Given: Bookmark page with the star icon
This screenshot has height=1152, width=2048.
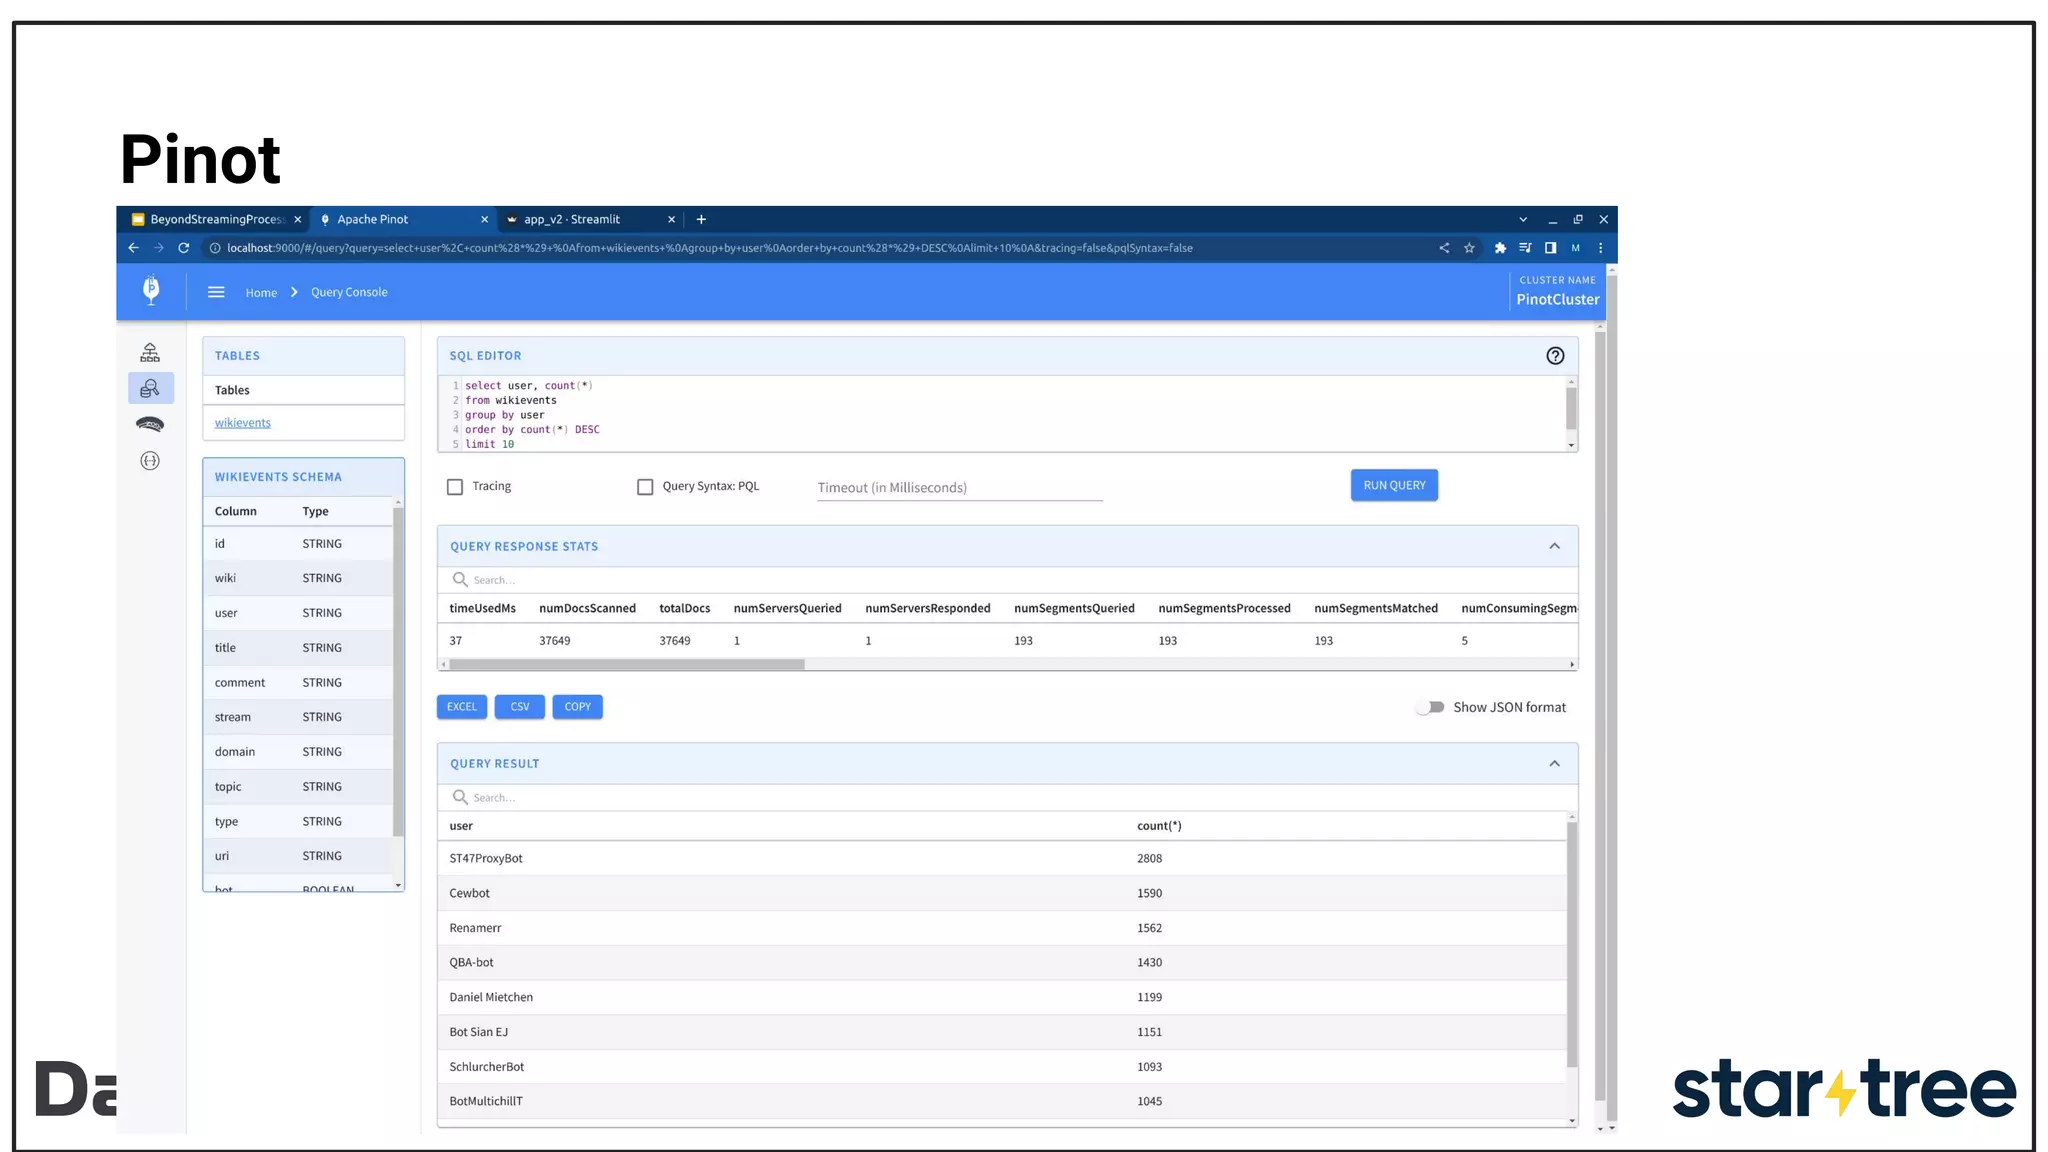Looking at the screenshot, I should point(1469,248).
